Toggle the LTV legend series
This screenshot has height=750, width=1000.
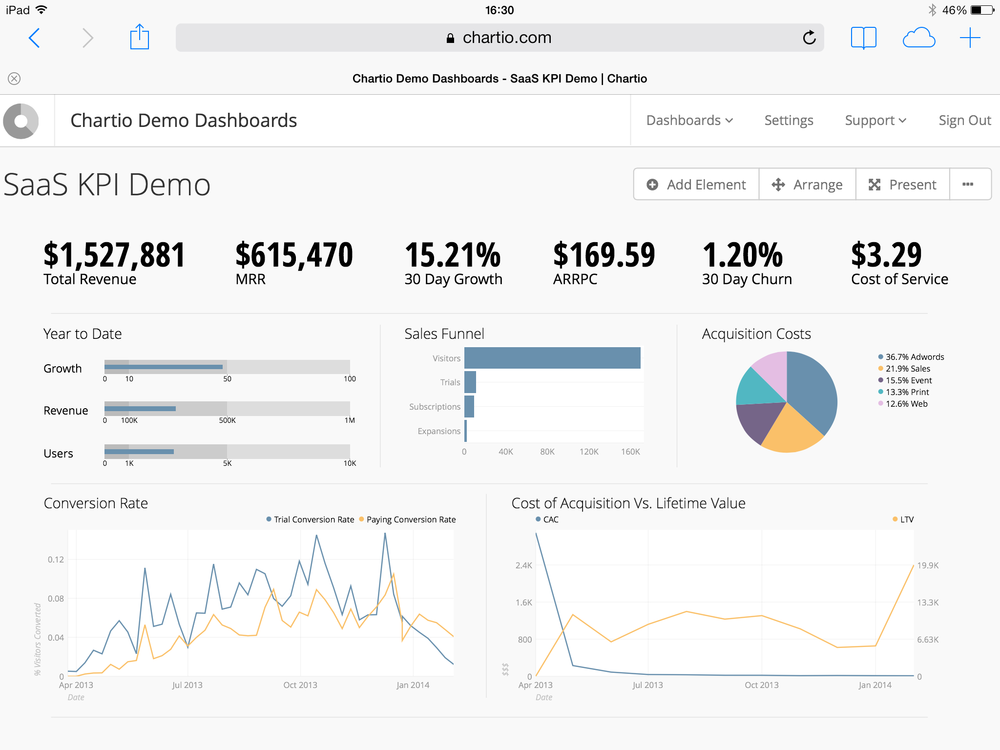pyautogui.click(x=903, y=520)
